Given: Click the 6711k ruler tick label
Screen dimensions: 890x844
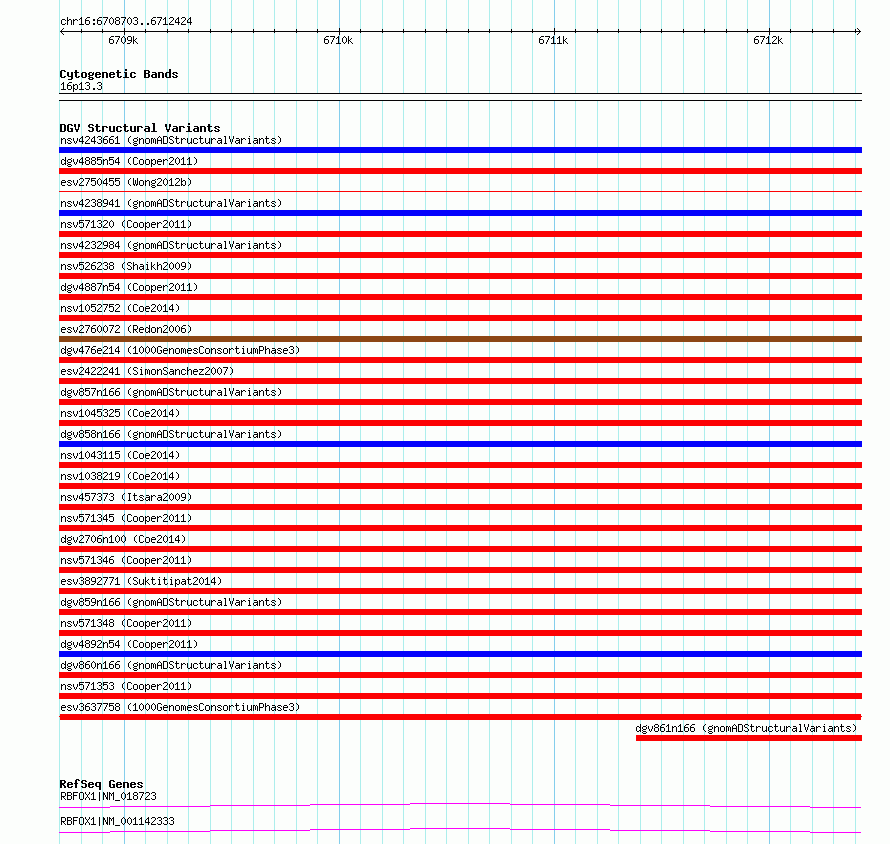Looking at the screenshot, I should coord(553,40).
